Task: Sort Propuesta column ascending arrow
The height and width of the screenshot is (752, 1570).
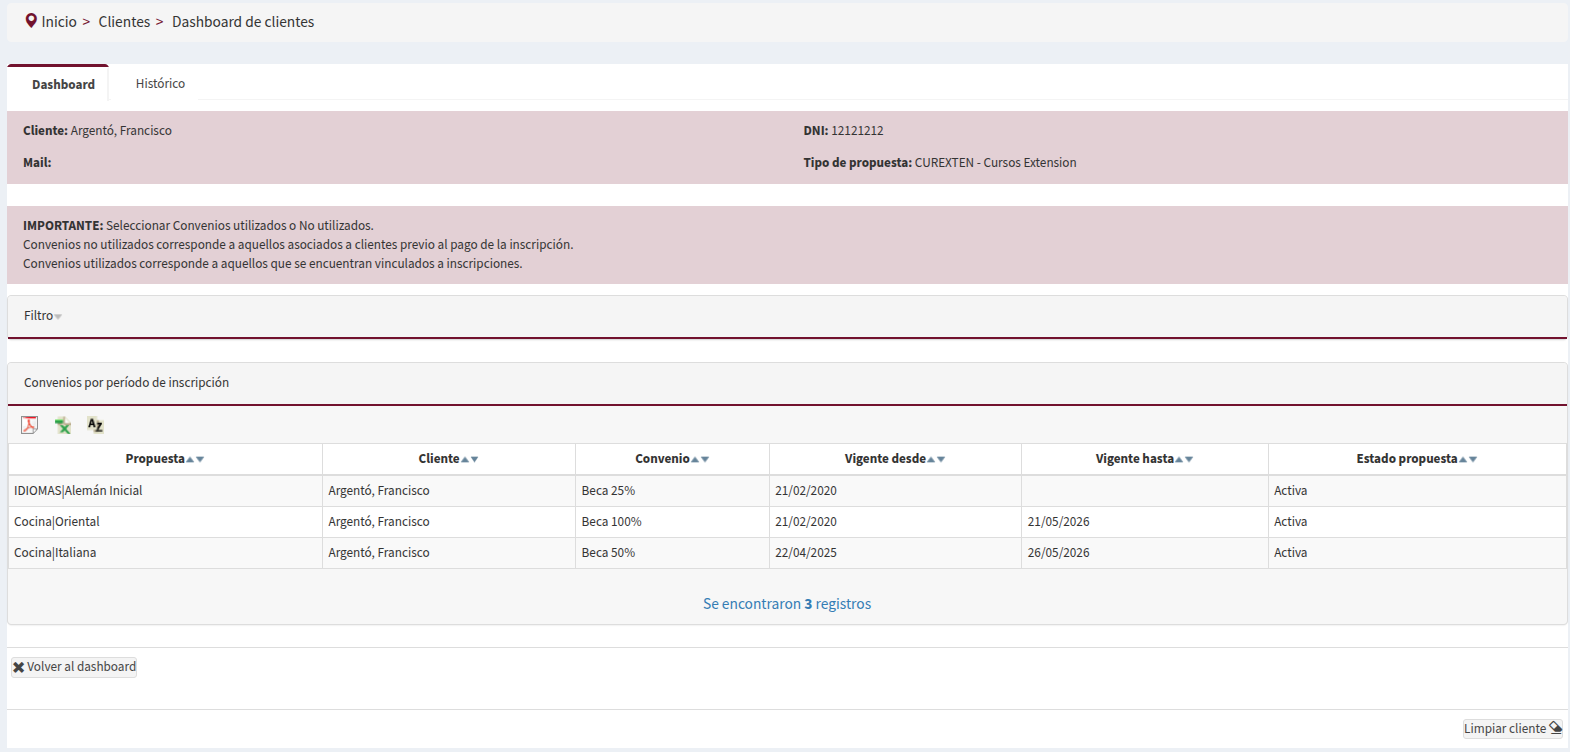Action: (x=190, y=460)
